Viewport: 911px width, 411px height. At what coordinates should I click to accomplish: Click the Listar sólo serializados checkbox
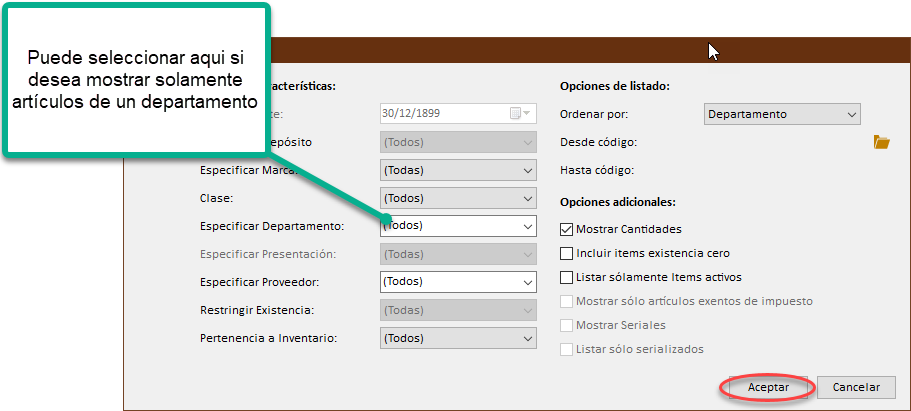point(567,349)
